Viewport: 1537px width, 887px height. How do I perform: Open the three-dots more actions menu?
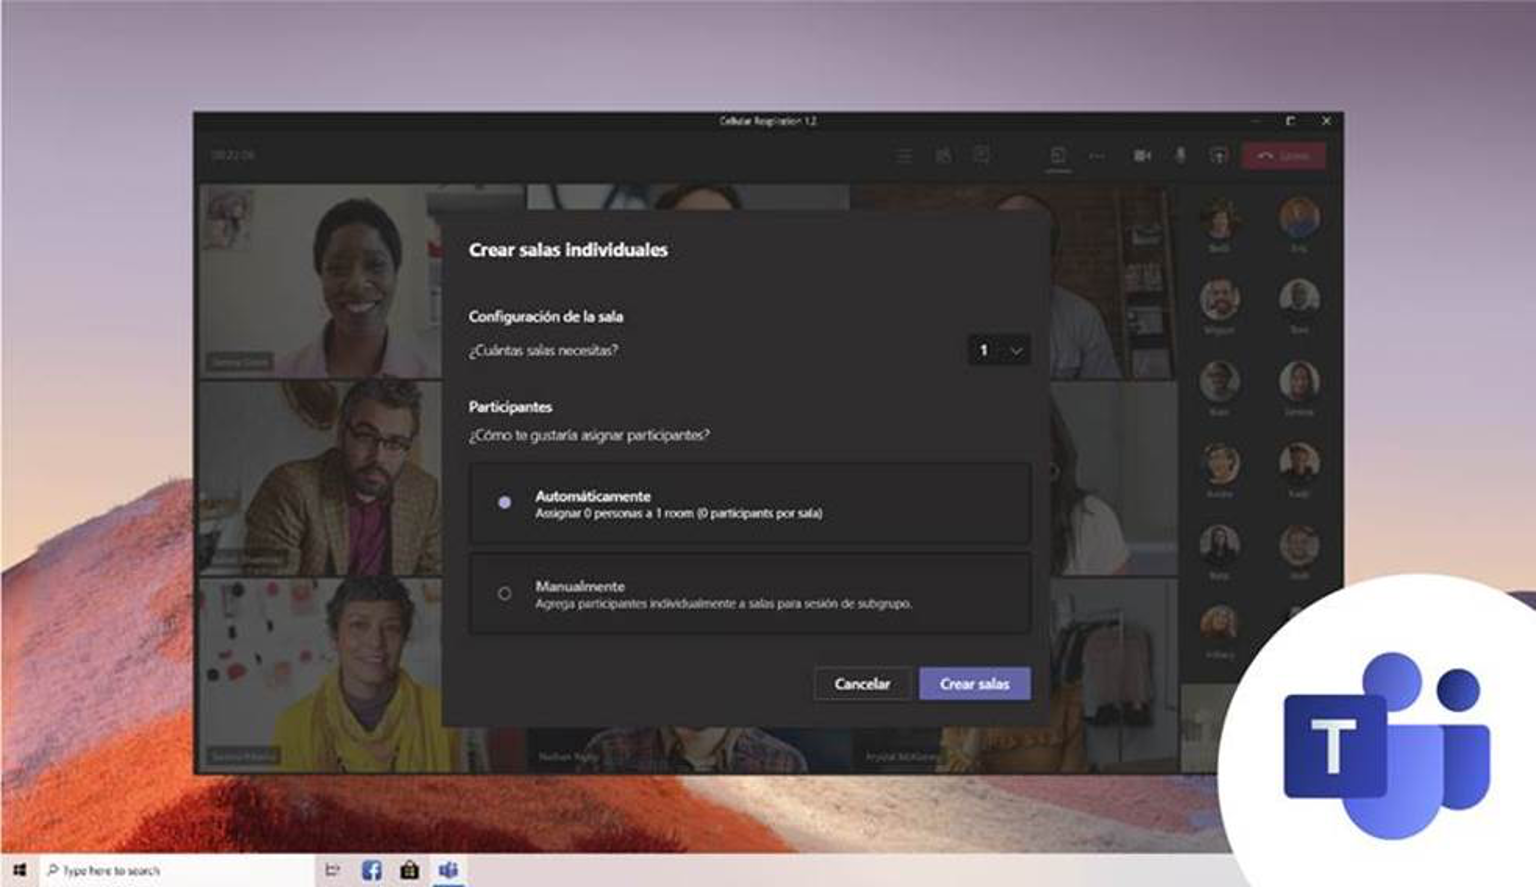[x=1097, y=156]
